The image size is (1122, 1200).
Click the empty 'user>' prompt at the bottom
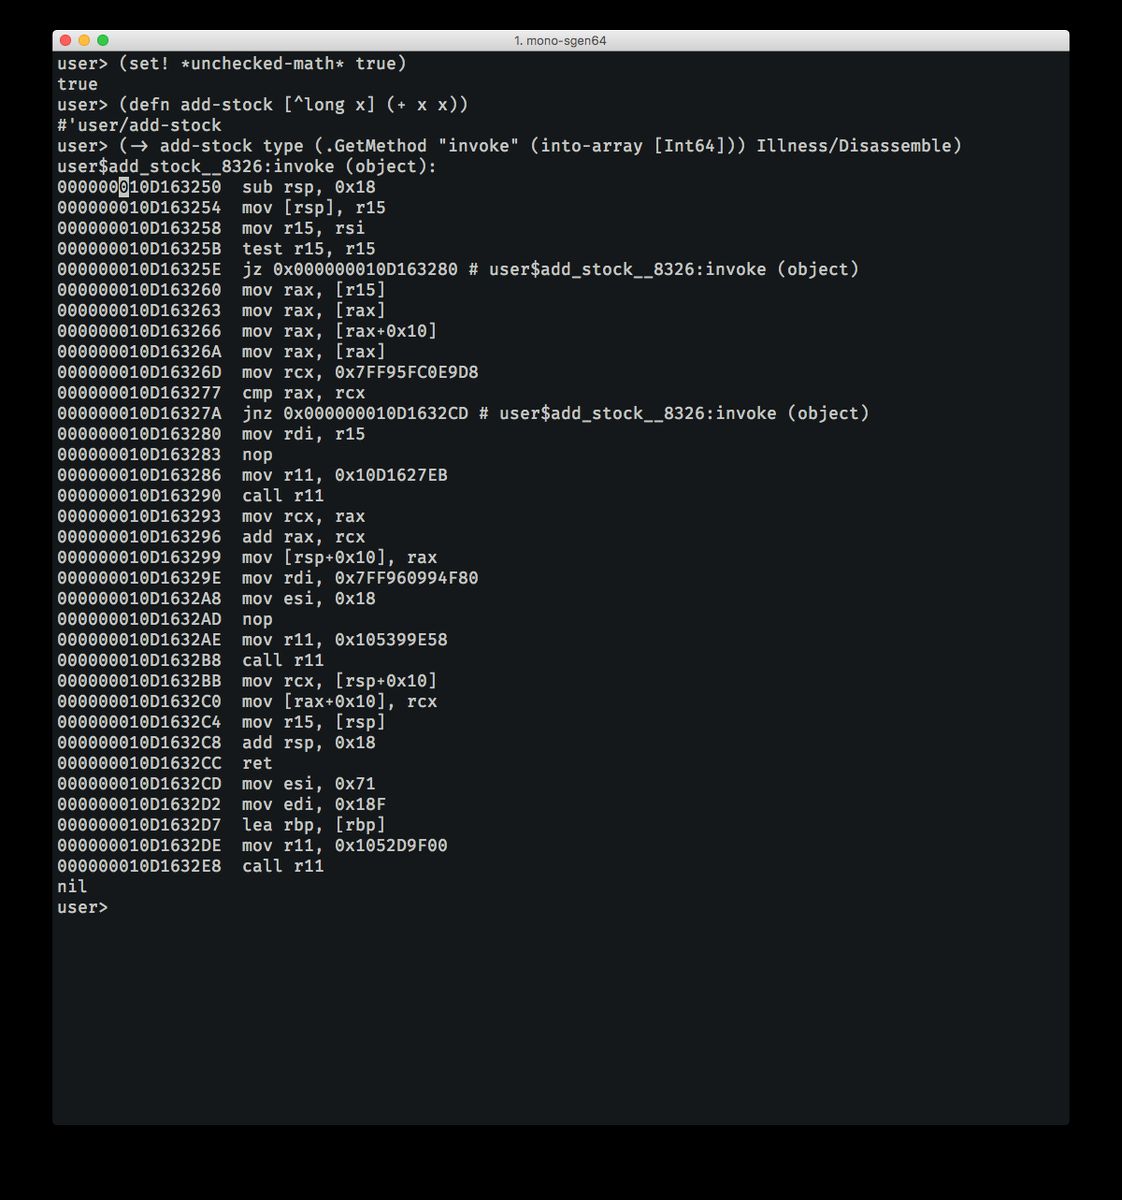(82, 907)
